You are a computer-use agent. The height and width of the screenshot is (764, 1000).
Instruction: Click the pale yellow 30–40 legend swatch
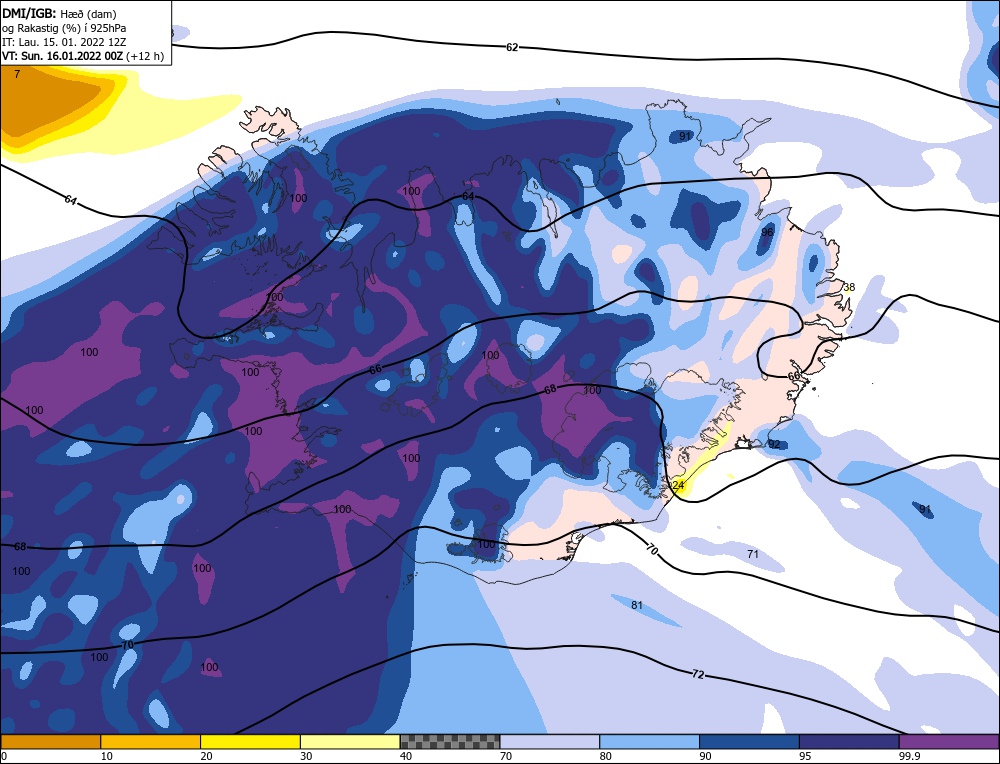[x=350, y=742]
